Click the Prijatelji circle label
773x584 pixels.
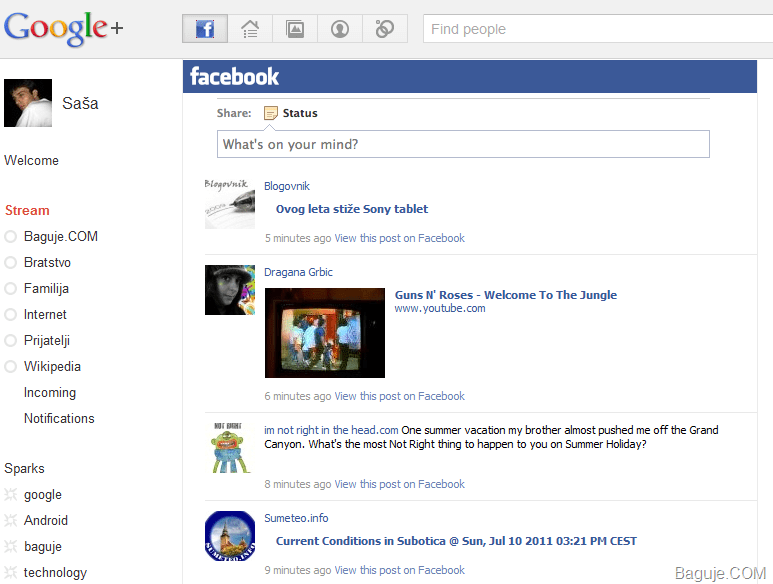pyautogui.click(x=47, y=341)
